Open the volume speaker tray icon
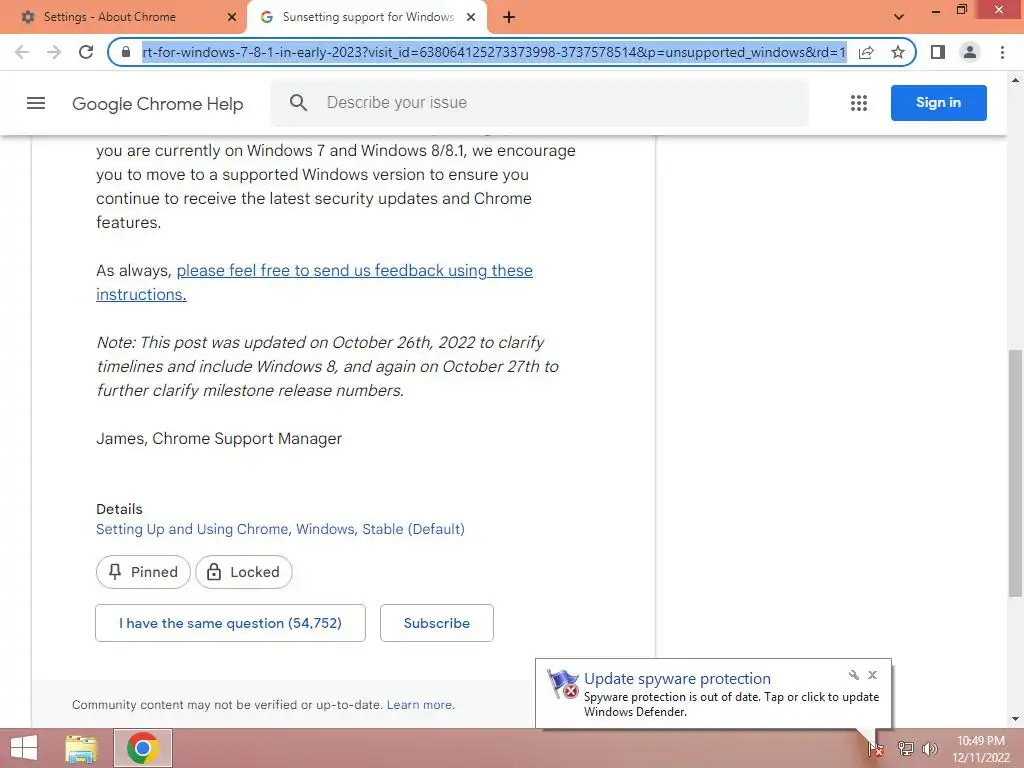 click(930, 749)
